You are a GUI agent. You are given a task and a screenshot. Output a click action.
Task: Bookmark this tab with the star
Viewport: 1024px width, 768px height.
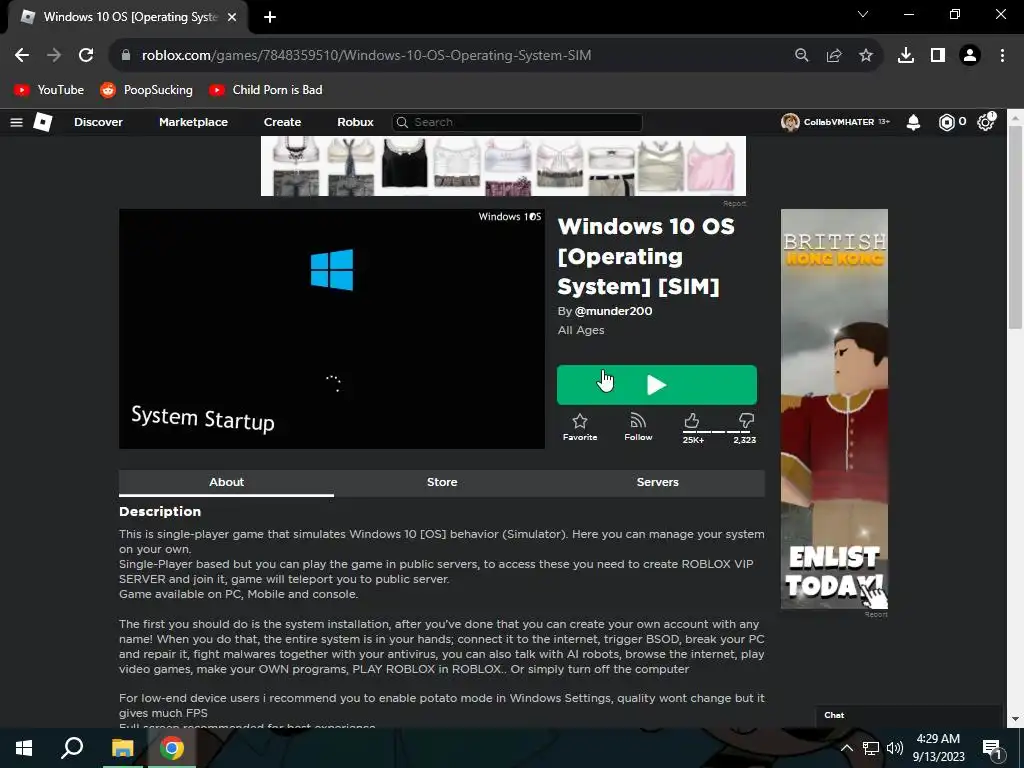(x=866, y=56)
